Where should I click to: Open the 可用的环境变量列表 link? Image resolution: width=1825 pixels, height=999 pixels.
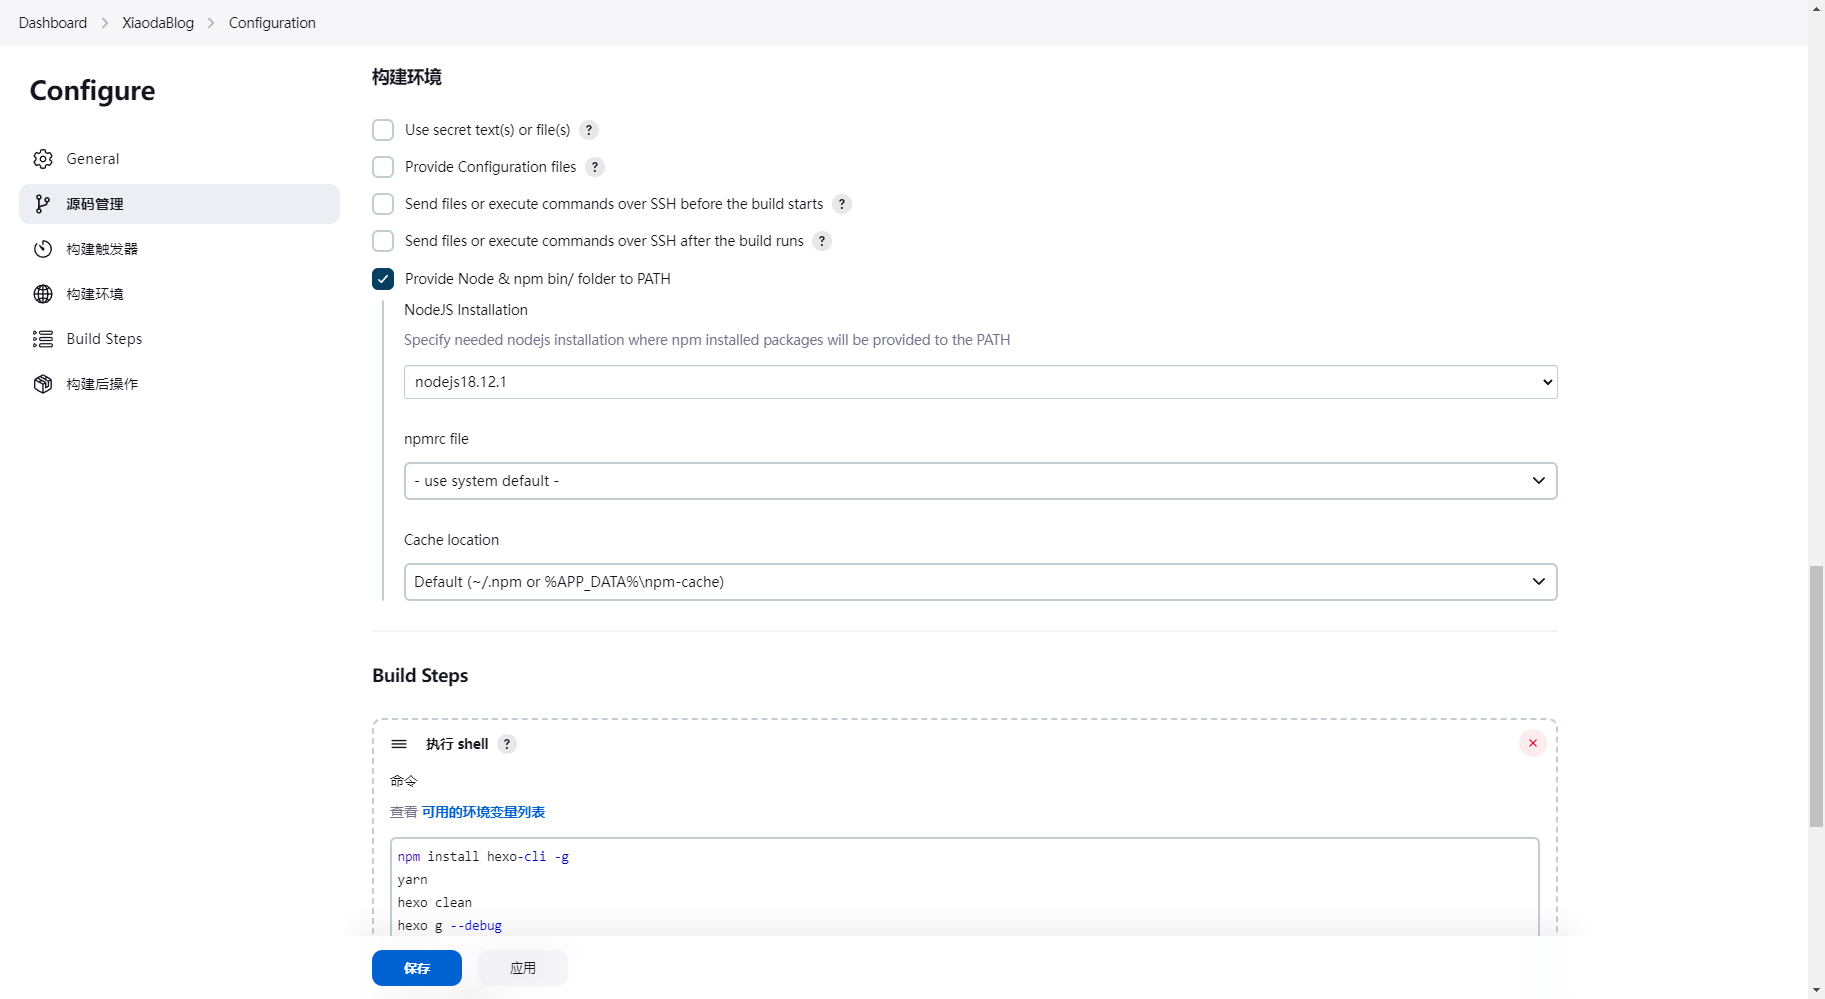pyautogui.click(x=483, y=812)
